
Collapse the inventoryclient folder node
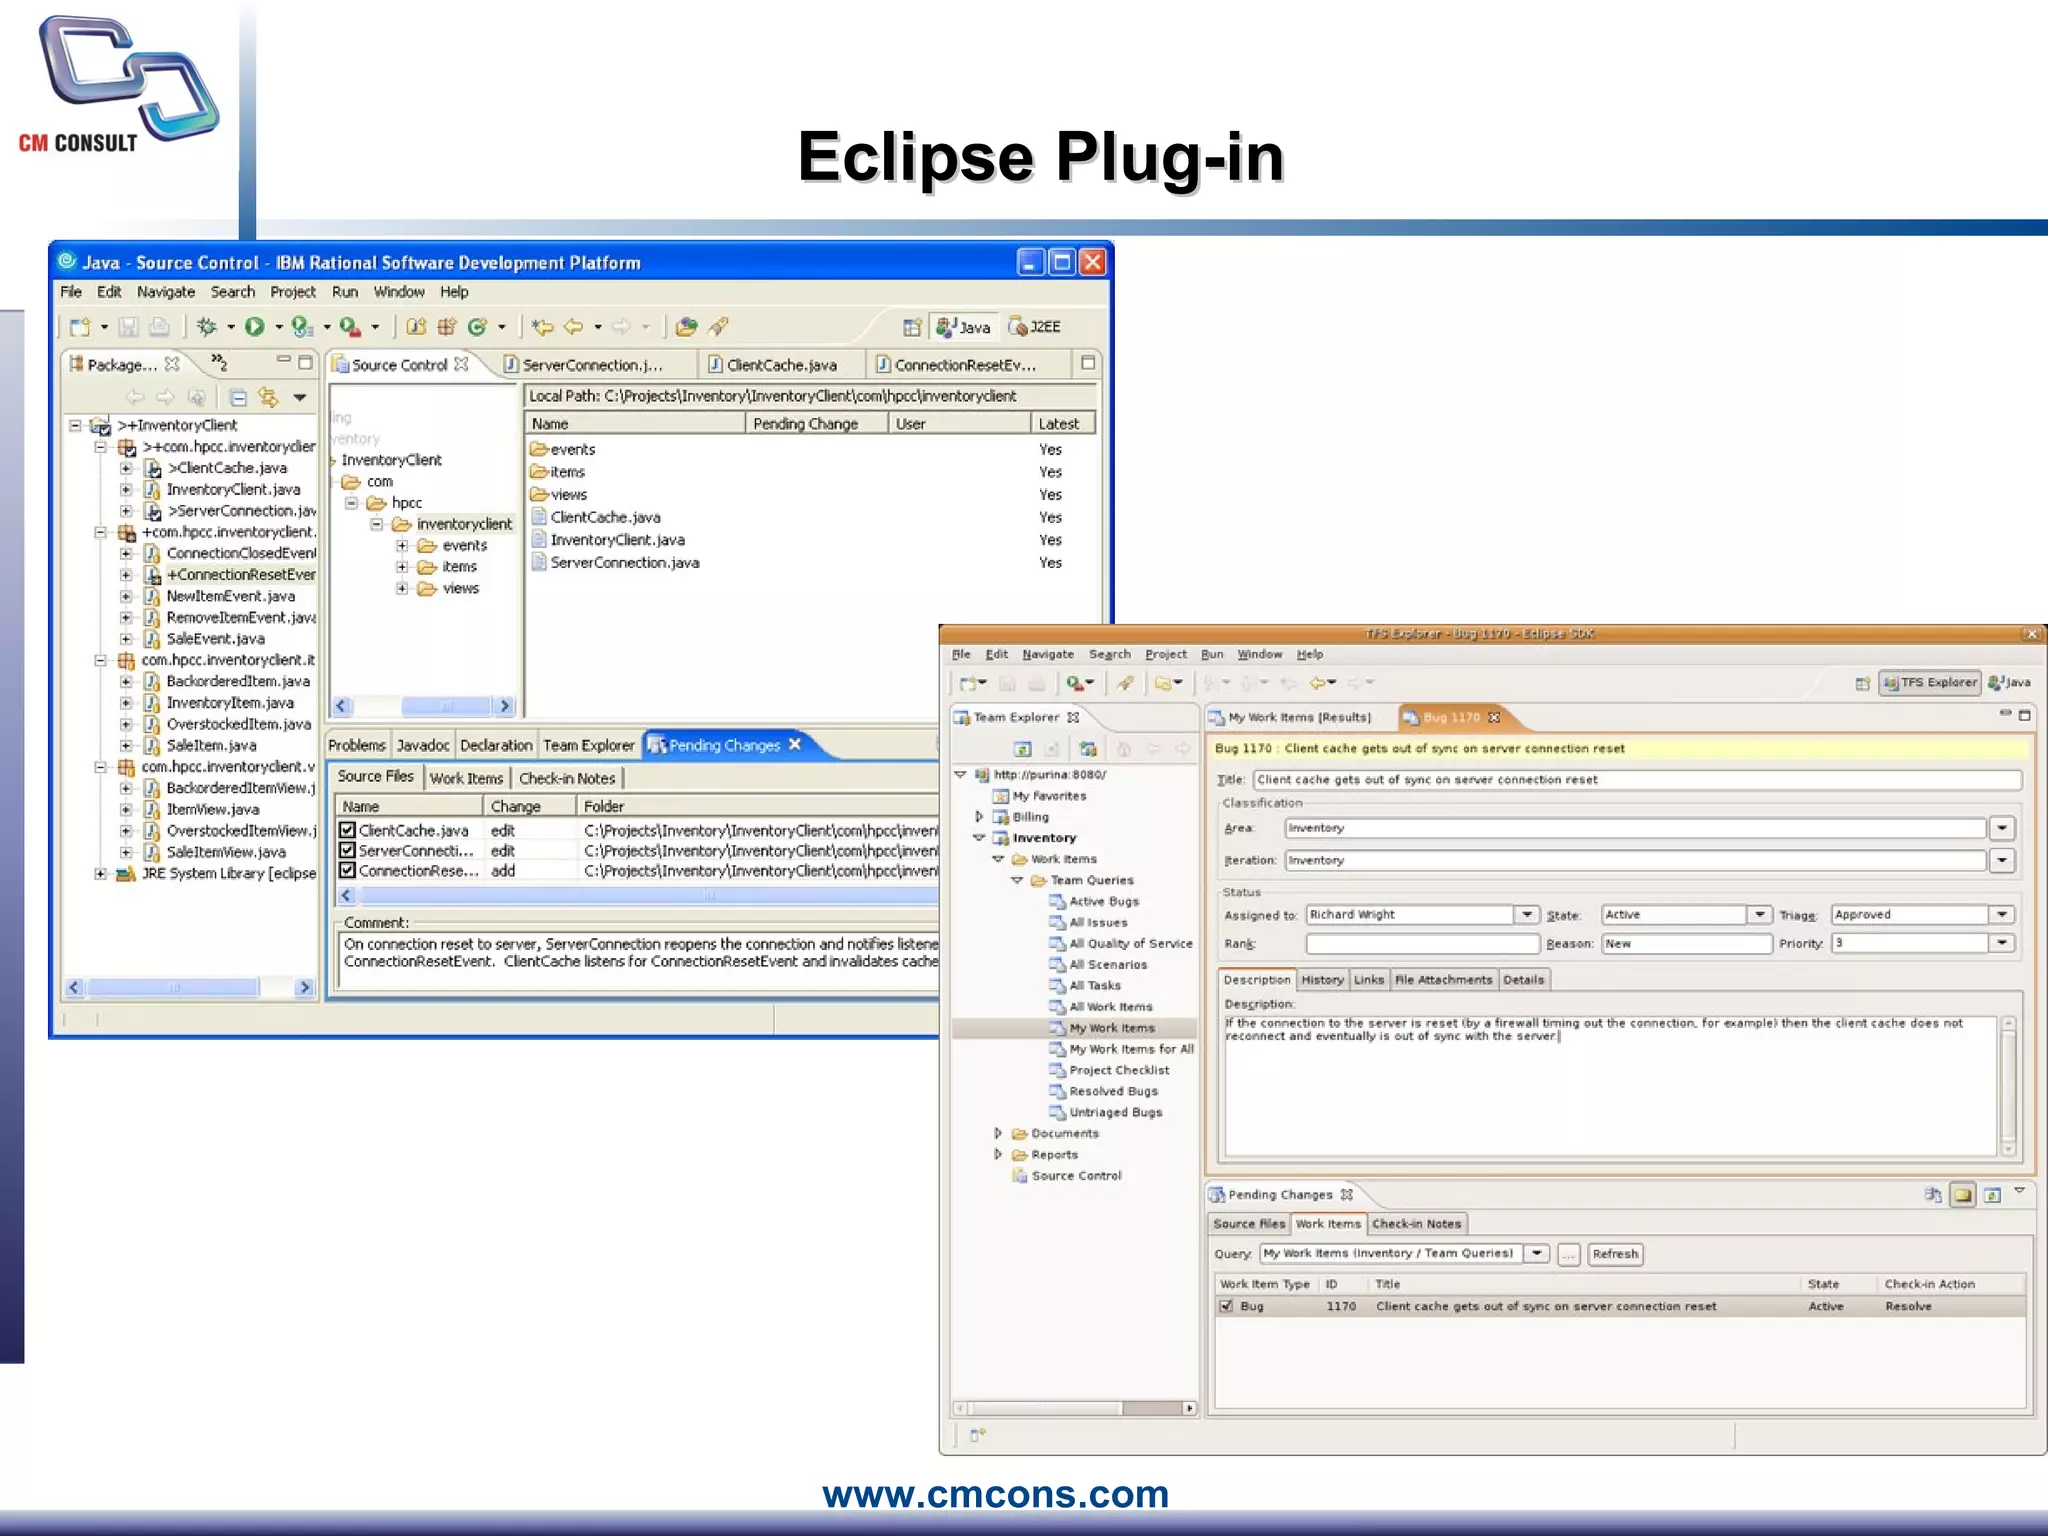pos(377,524)
